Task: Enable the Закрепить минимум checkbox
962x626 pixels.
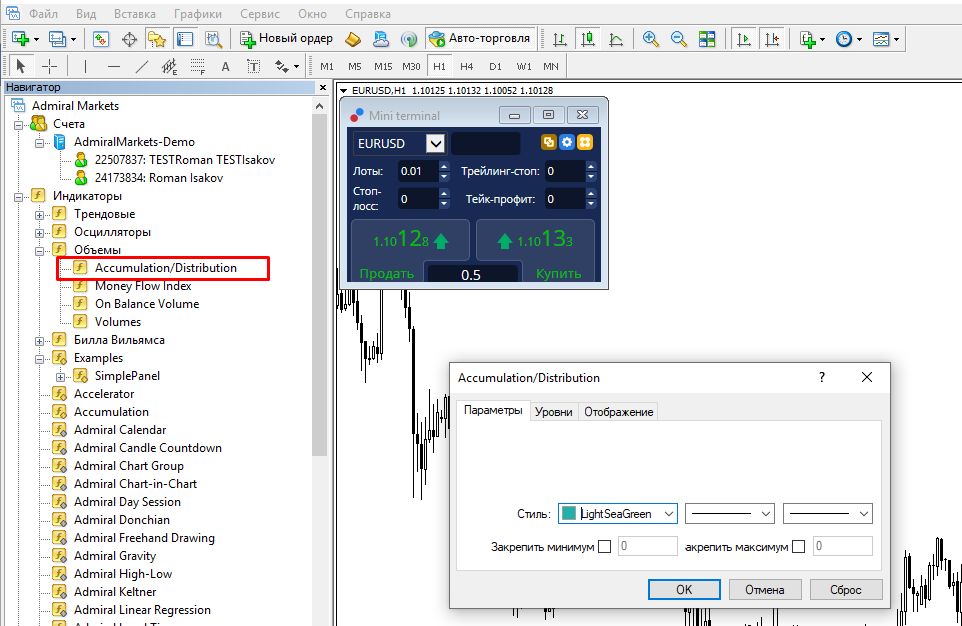Action: point(604,547)
